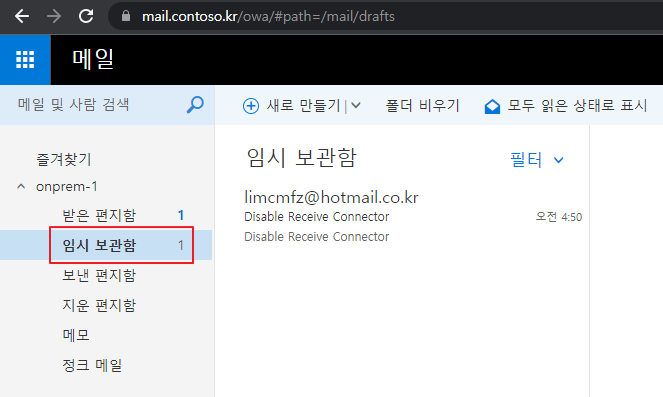Click 모두 읽은 상태로 표시
Screen dimensions: 663x397
click(x=577, y=105)
